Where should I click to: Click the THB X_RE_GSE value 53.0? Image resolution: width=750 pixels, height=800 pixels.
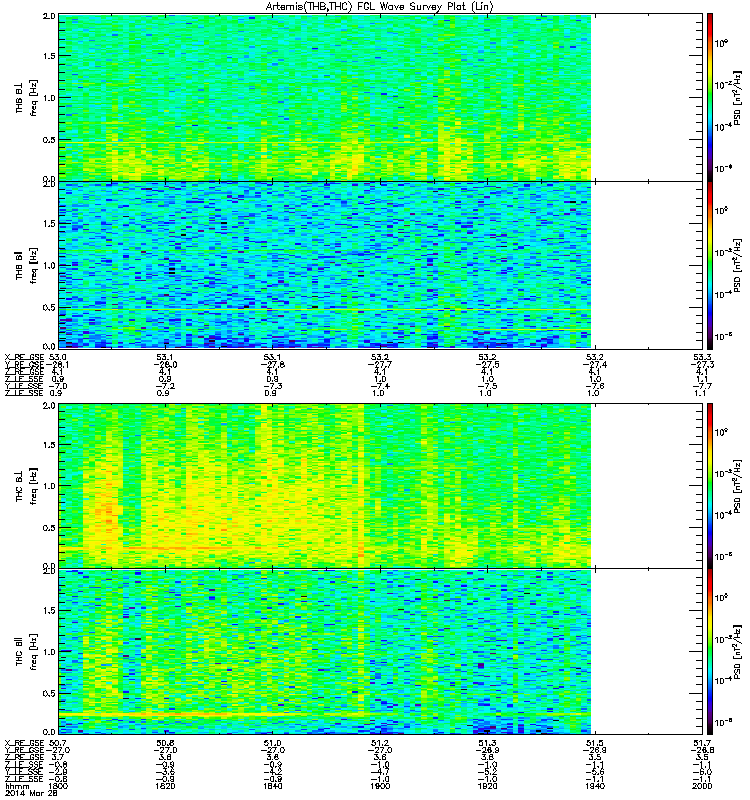pos(58,357)
